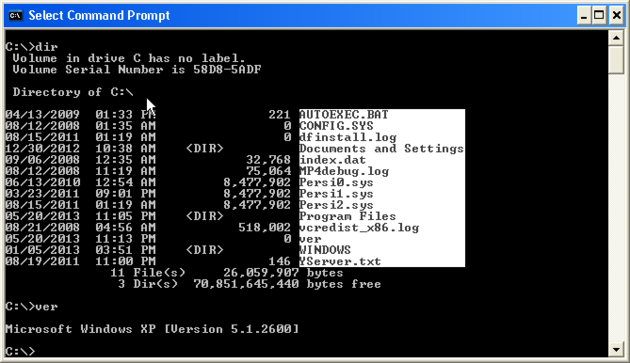630x363 pixels.
Task: Click the AUTOEXEC.BAT file name
Action: click(344, 115)
